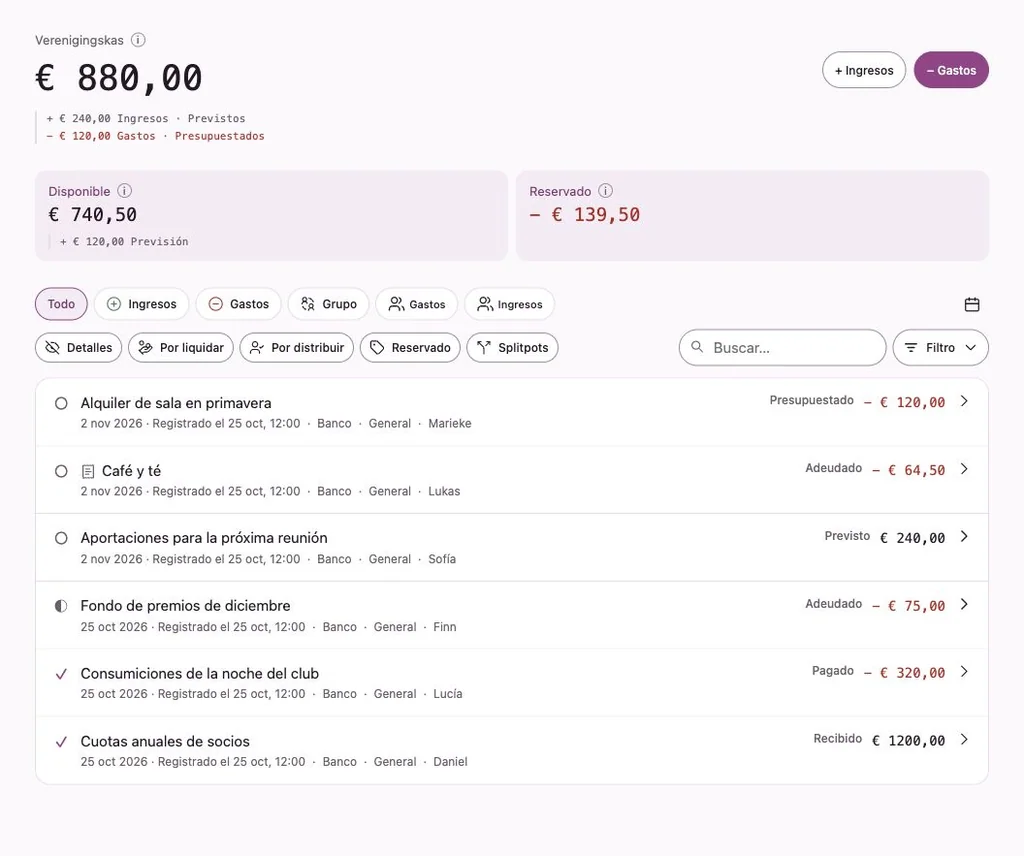Viewport: 1024px width, 856px height.
Task: Click the tag icon on Reservado chip
Action: 377,347
